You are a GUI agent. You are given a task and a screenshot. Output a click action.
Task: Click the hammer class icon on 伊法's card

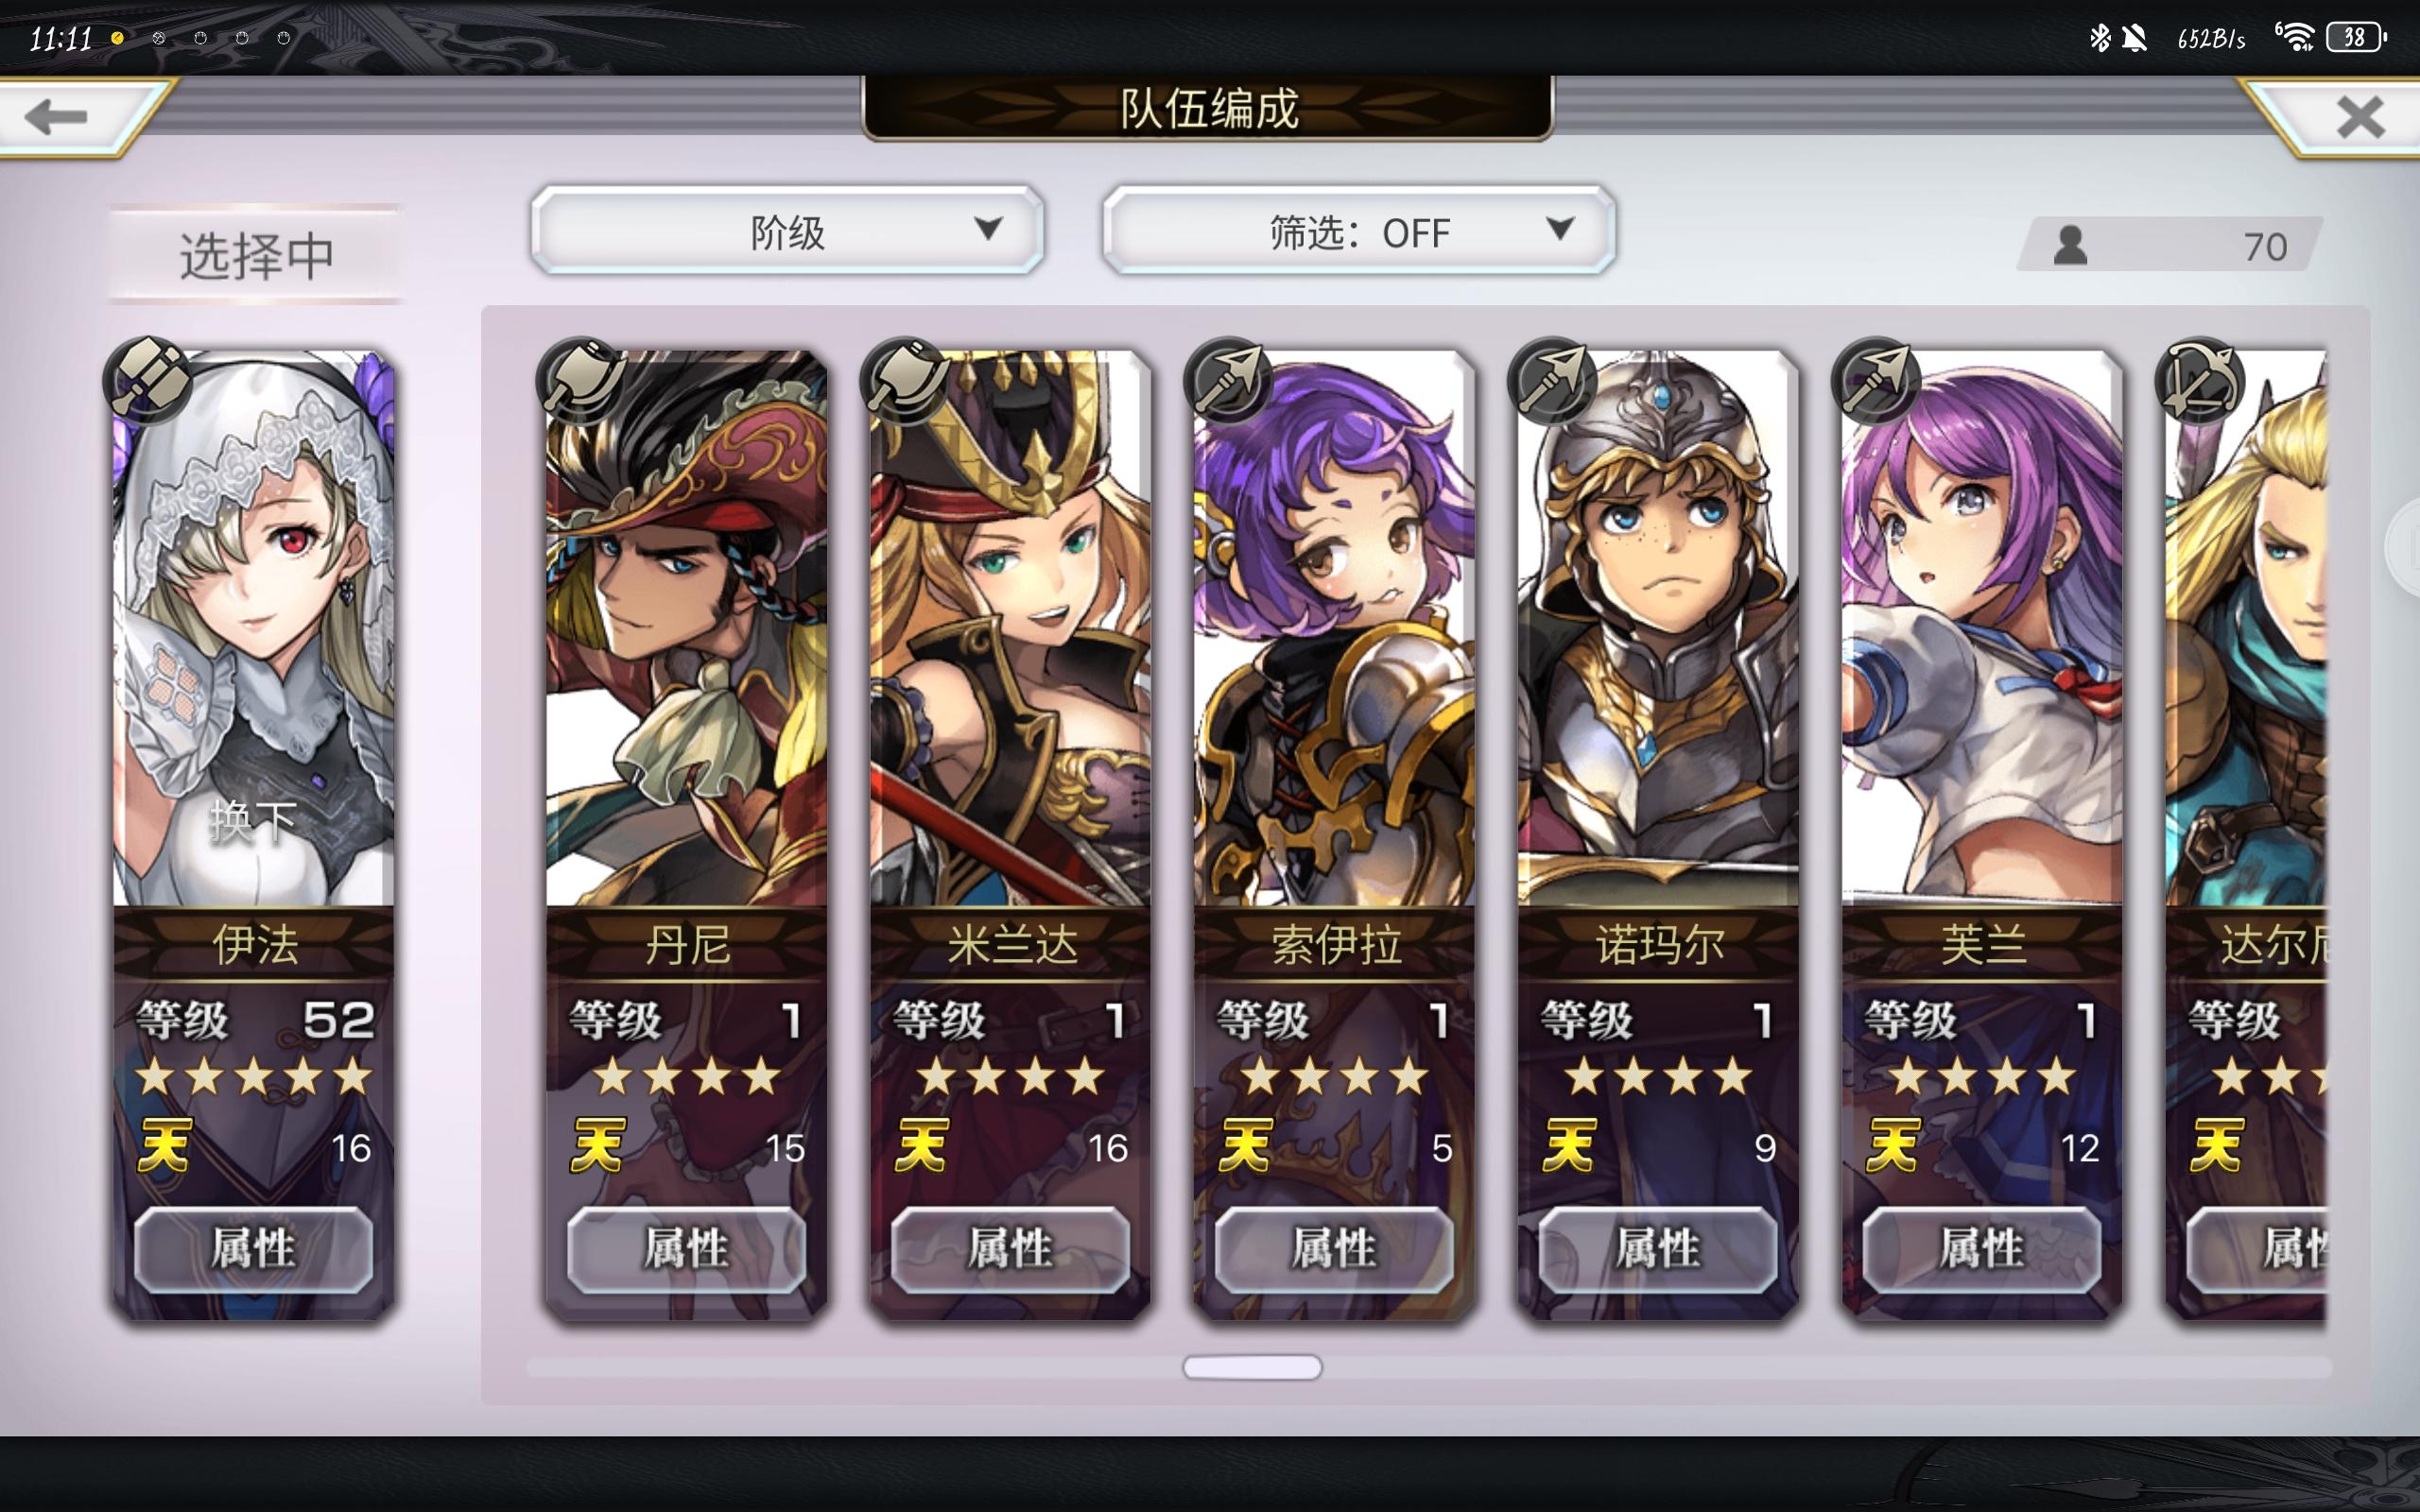pyautogui.click(x=148, y=380)
